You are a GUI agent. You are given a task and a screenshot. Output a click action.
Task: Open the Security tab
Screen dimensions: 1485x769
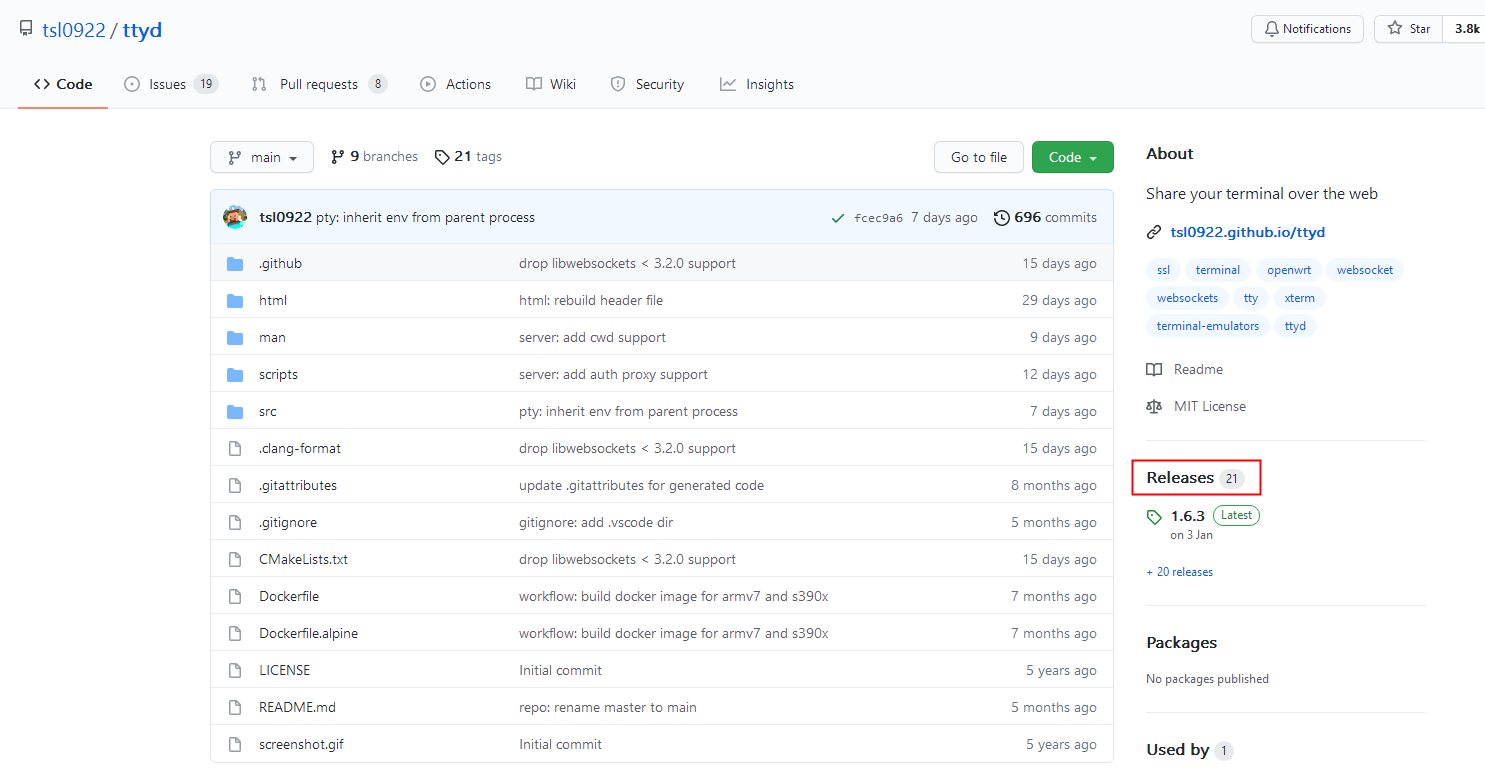point(647,84)
